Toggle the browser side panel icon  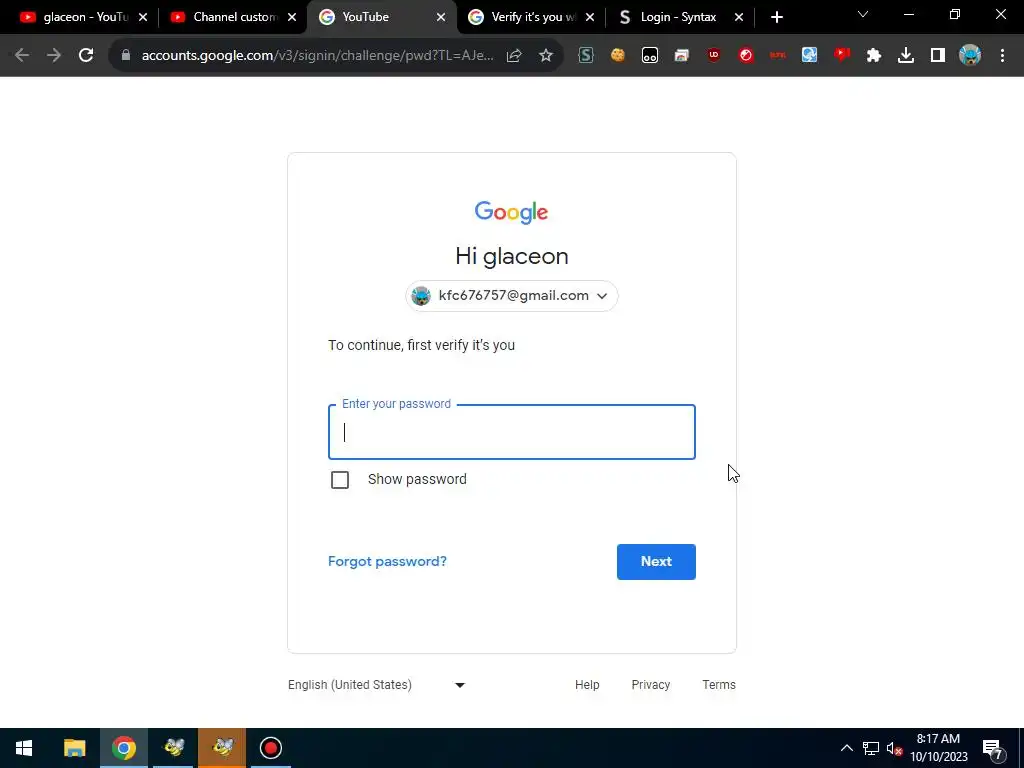pos(938,56)
